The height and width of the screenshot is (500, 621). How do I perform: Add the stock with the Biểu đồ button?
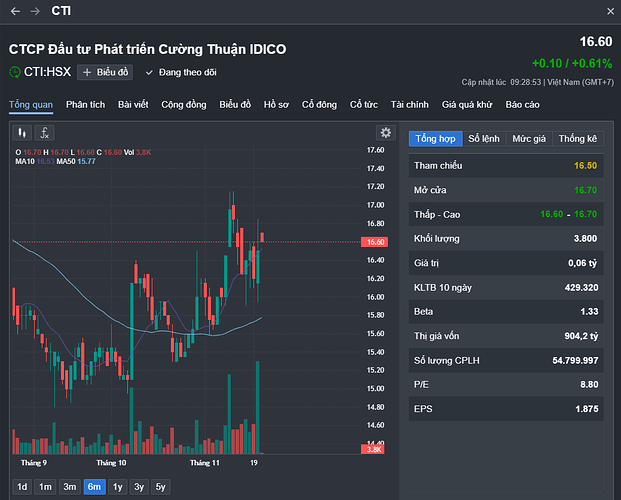(x=105, y=72)
